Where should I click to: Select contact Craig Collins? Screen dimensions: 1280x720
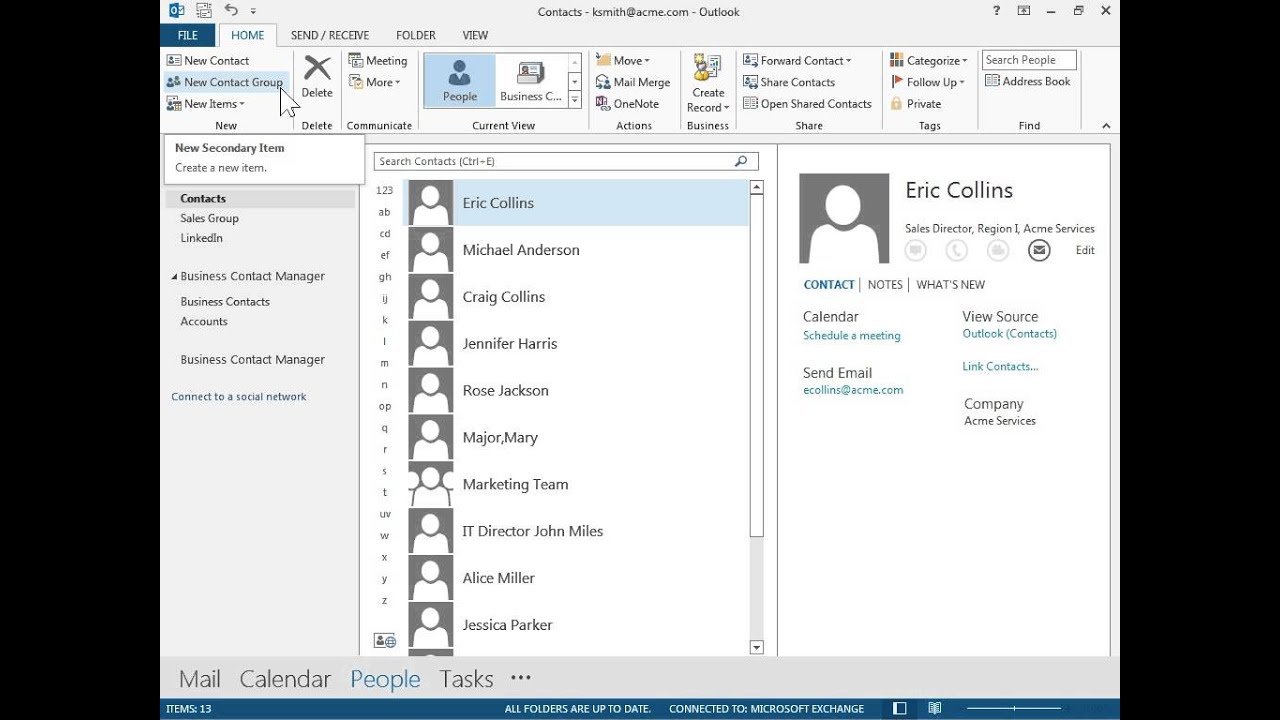coord(577,297)
